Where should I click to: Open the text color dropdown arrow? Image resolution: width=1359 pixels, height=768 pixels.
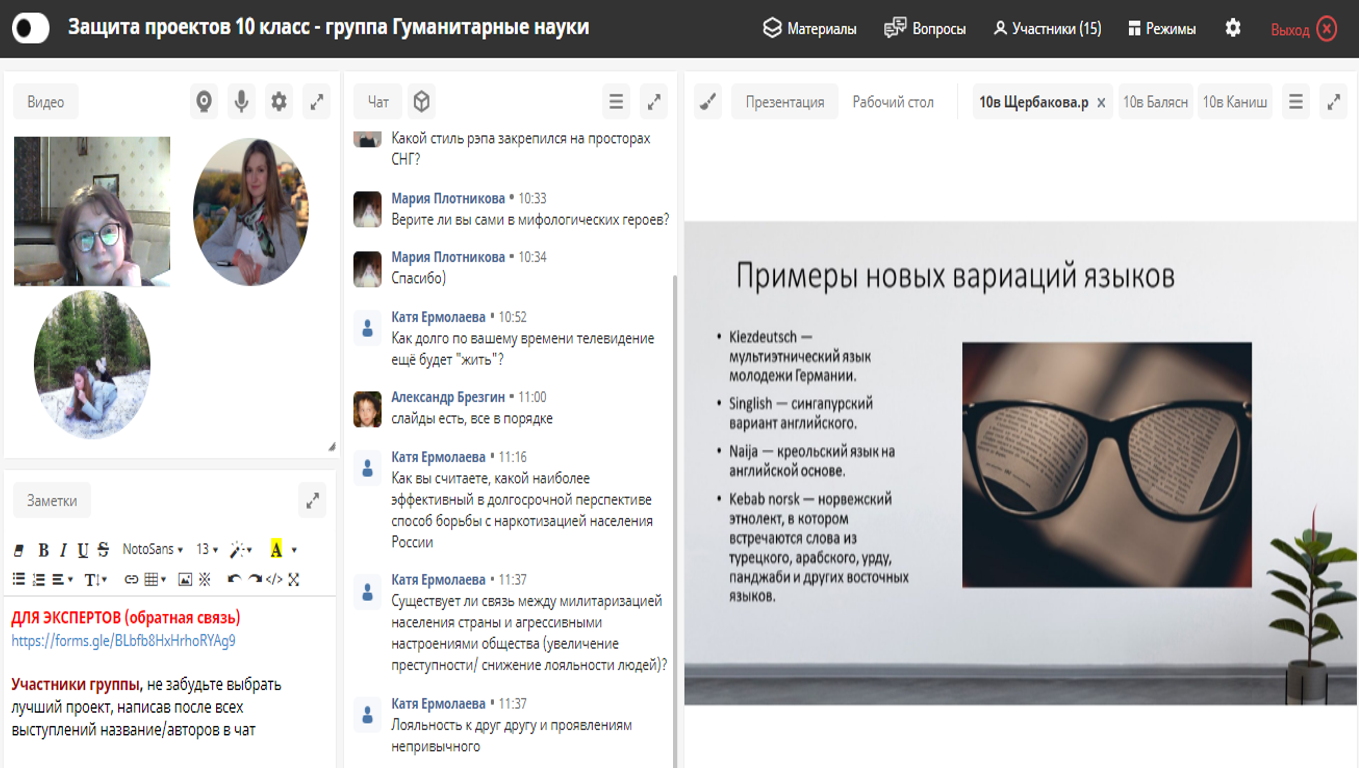[x=294, y=550]
